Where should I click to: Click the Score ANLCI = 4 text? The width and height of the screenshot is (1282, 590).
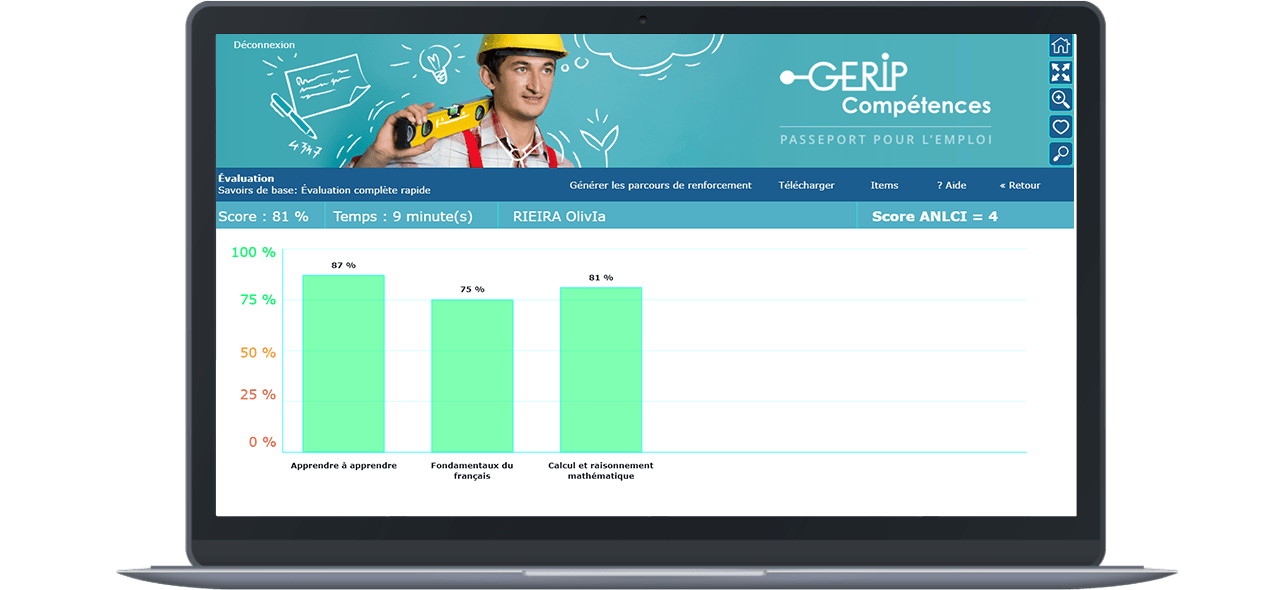coord(934,216)
